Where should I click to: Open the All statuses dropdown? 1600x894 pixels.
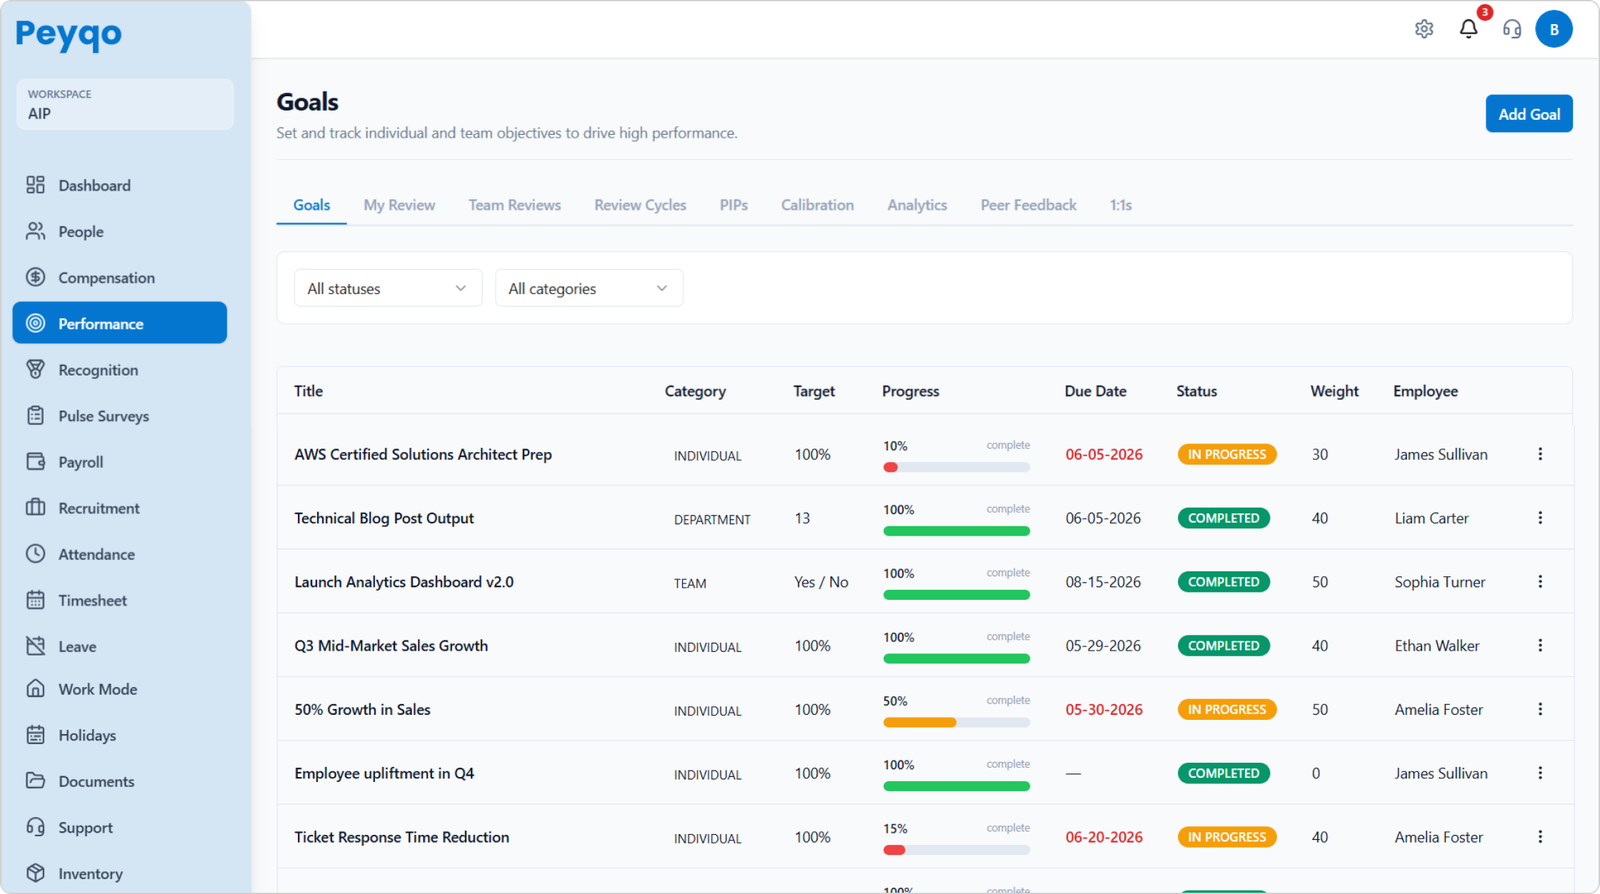(x=388, y=288)
